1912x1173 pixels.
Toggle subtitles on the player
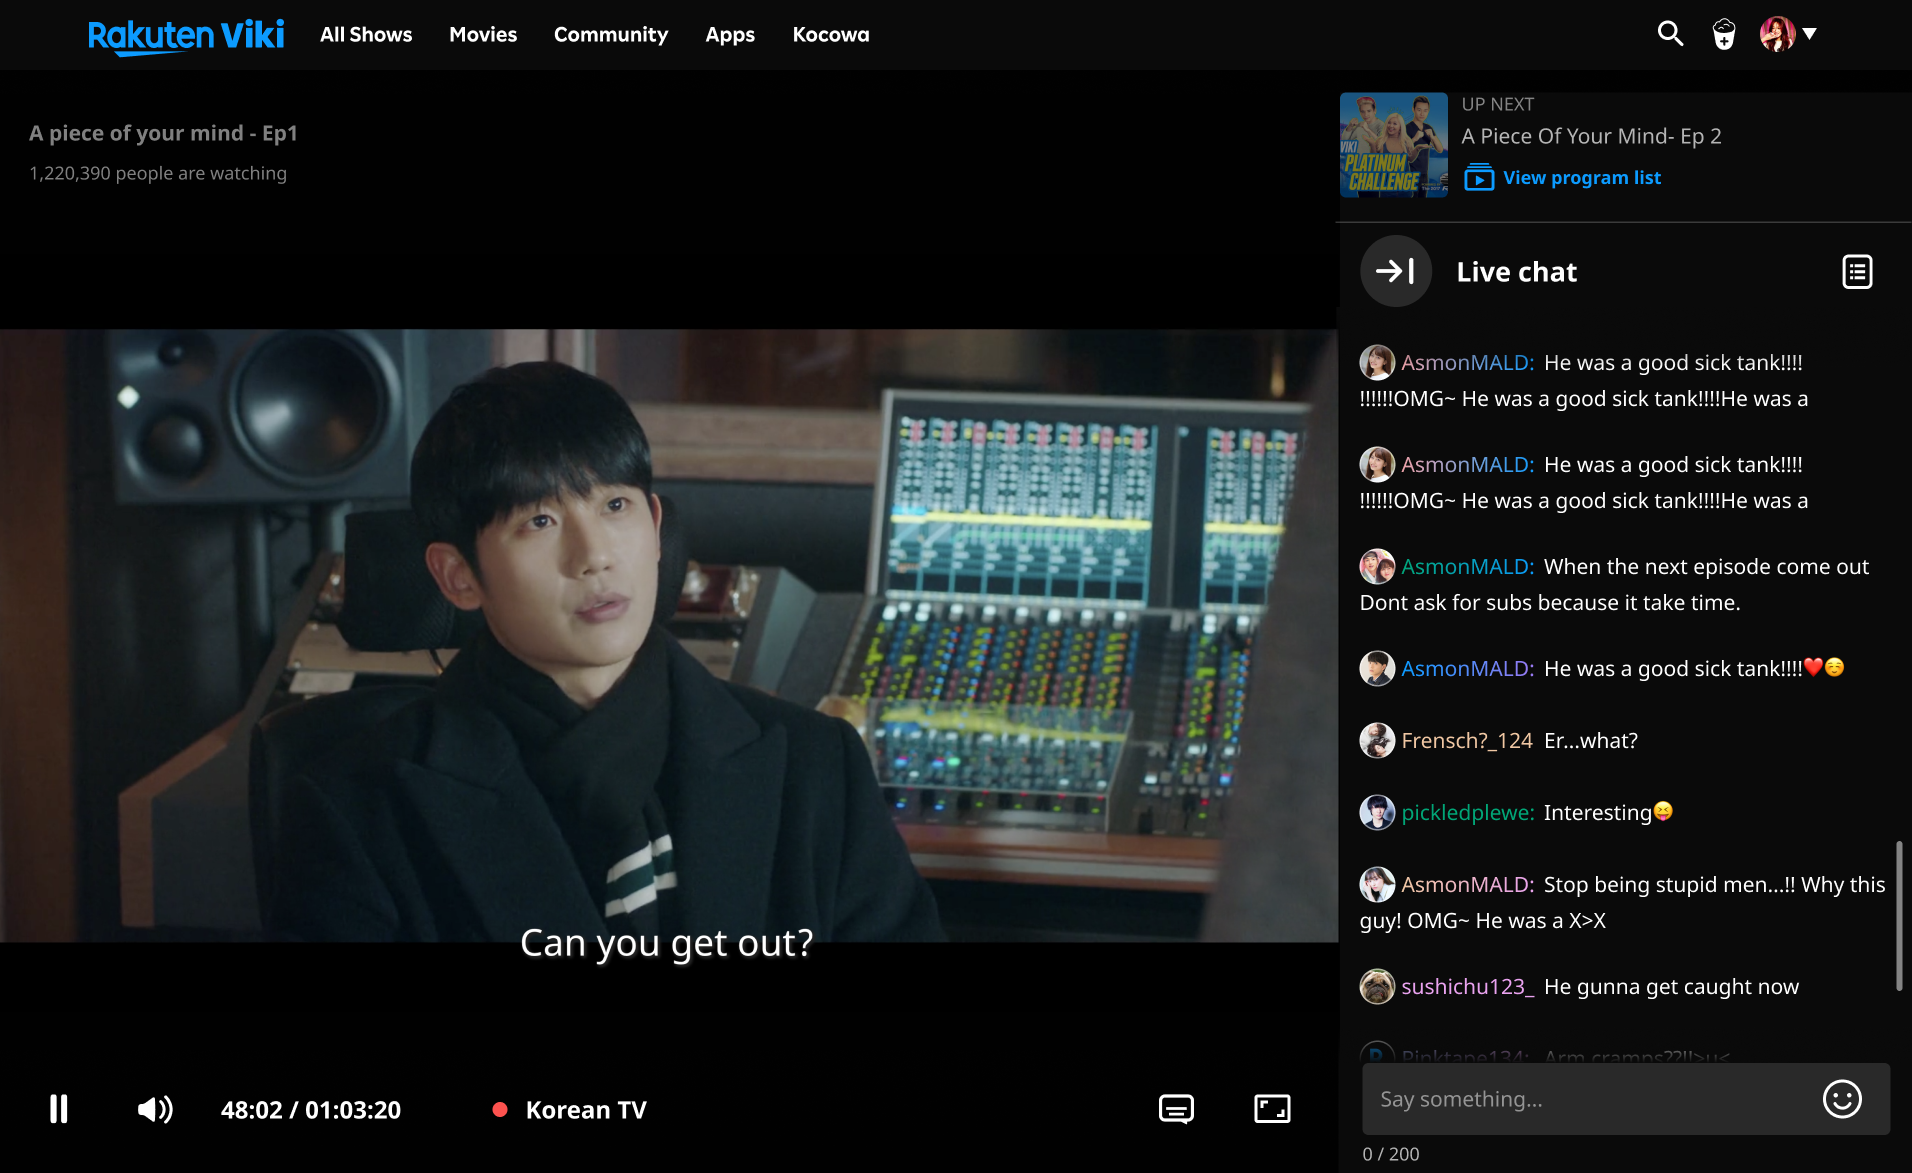point(1176,1109)
